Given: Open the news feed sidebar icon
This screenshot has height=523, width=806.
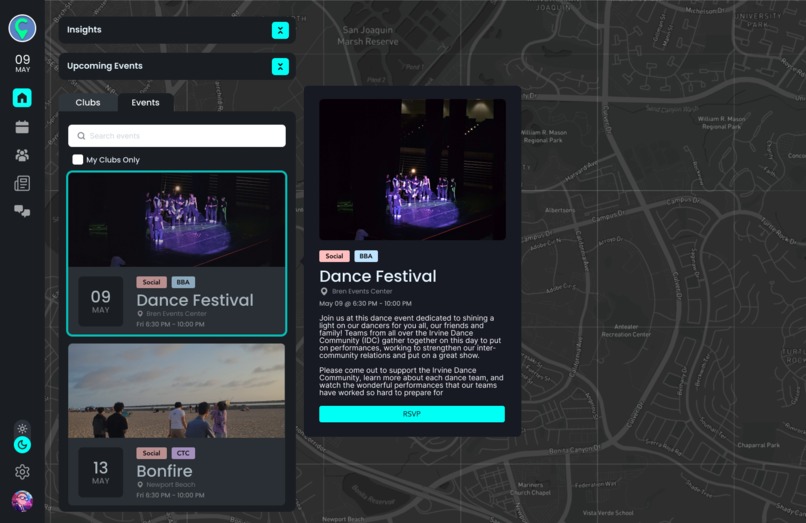Looking at the screenshot, I should pos(22,183).
